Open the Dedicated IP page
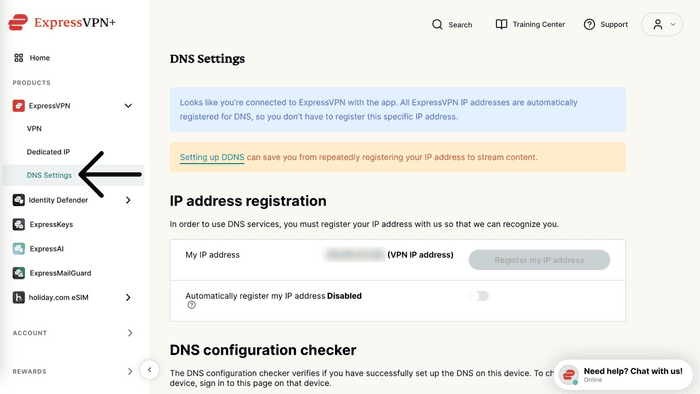The image size is (700, 394). 48,152
